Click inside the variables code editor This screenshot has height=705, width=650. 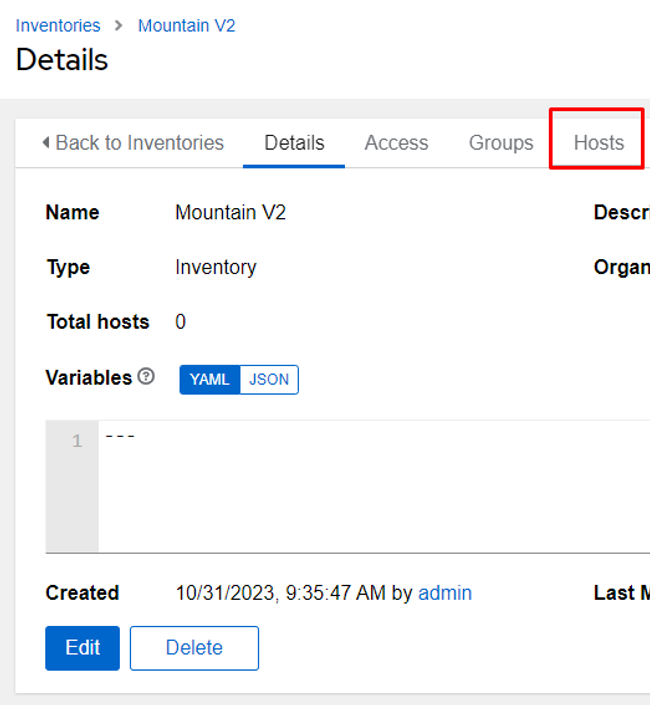374,486
